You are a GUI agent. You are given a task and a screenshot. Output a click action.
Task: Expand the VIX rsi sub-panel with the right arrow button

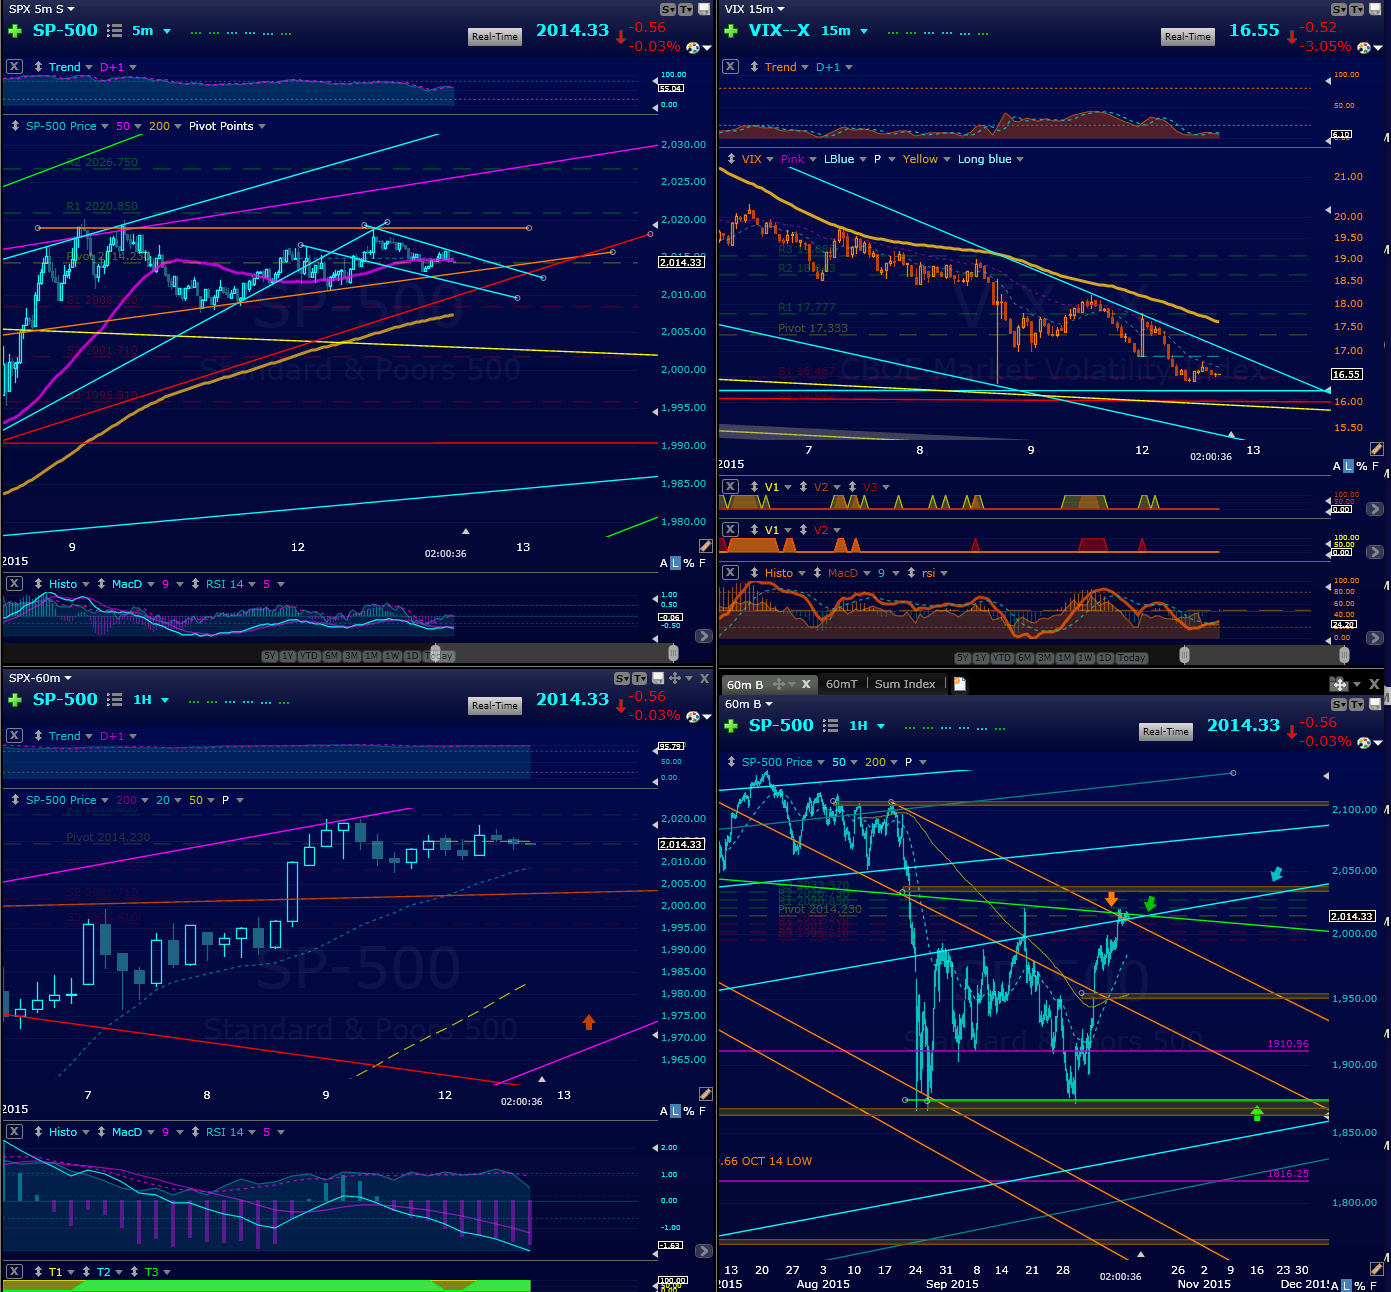(1375, 638)
